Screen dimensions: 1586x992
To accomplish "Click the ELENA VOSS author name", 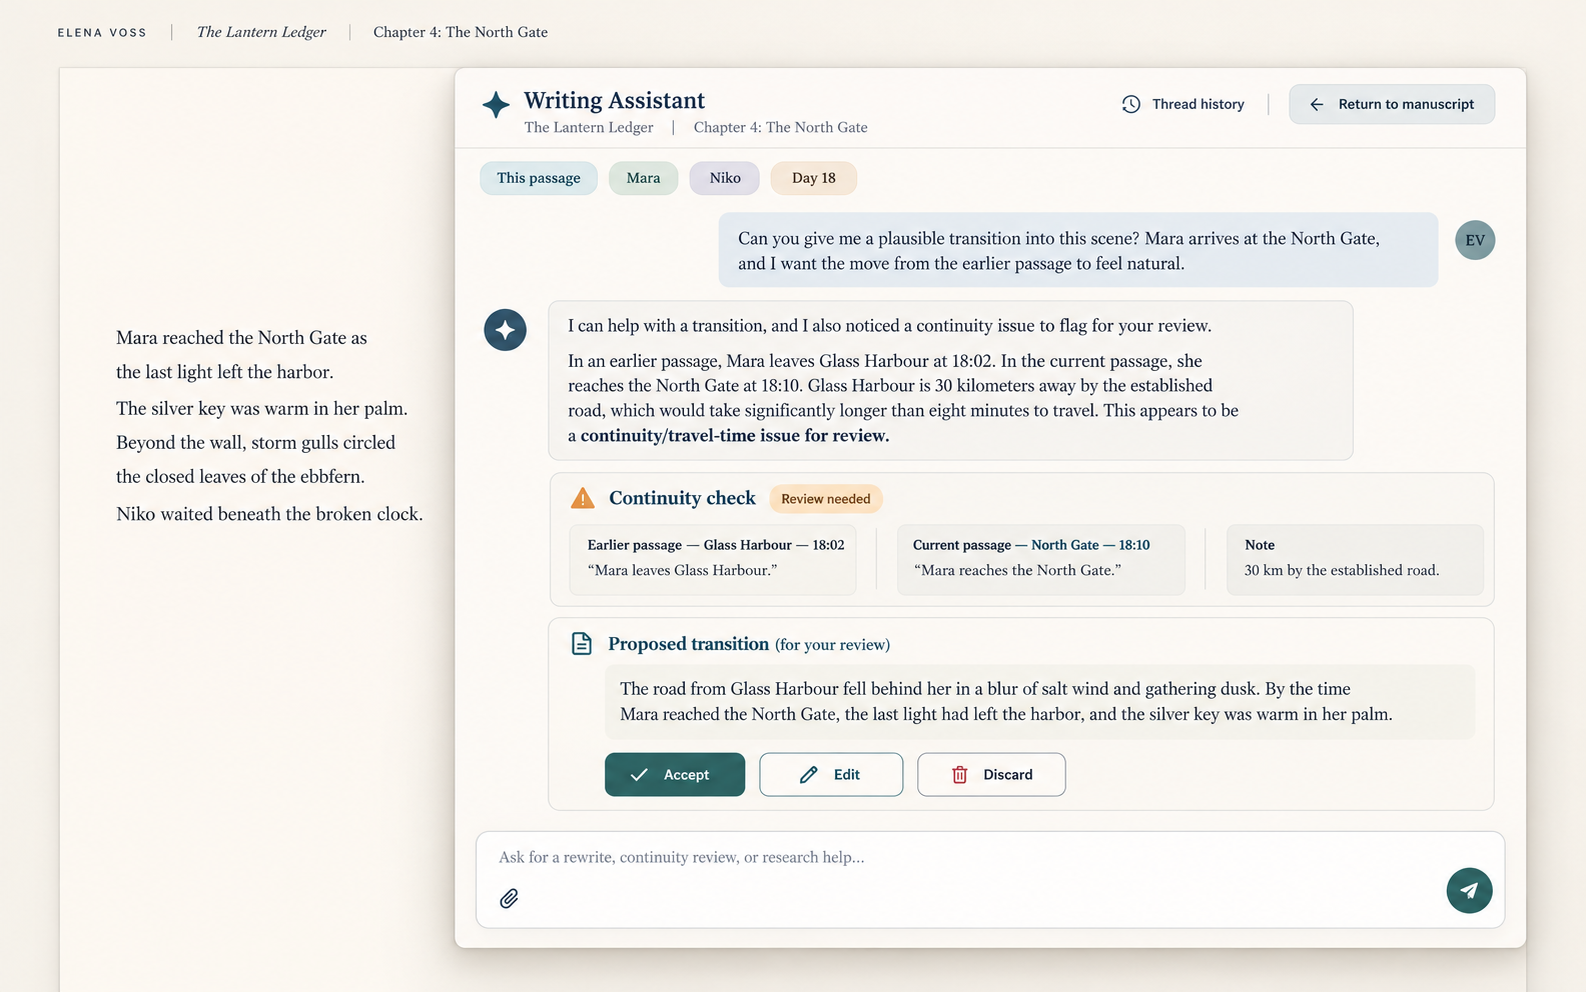I will coord(102,33).
